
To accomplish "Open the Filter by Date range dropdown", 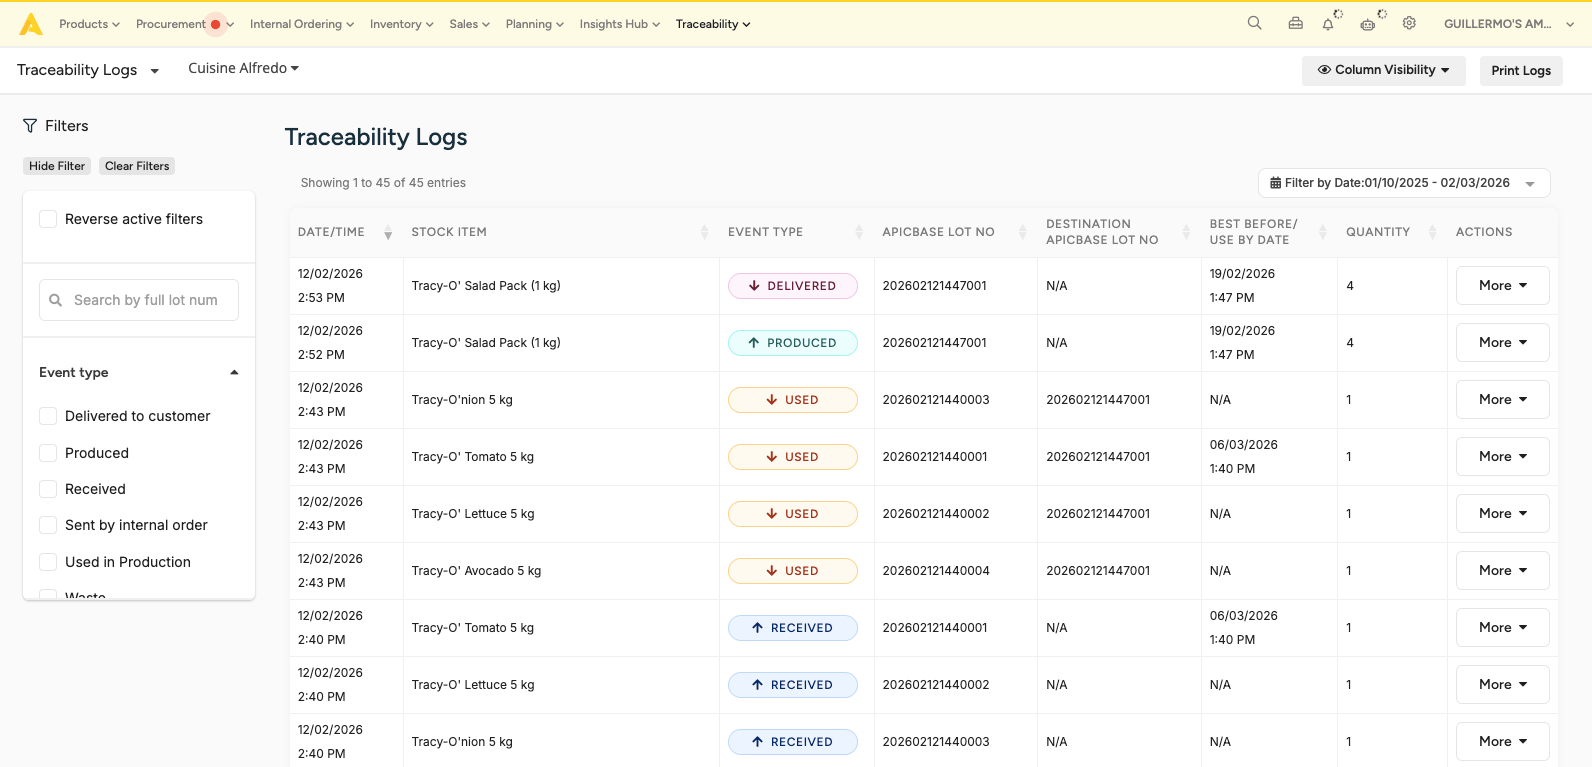I will (1403, 183).
